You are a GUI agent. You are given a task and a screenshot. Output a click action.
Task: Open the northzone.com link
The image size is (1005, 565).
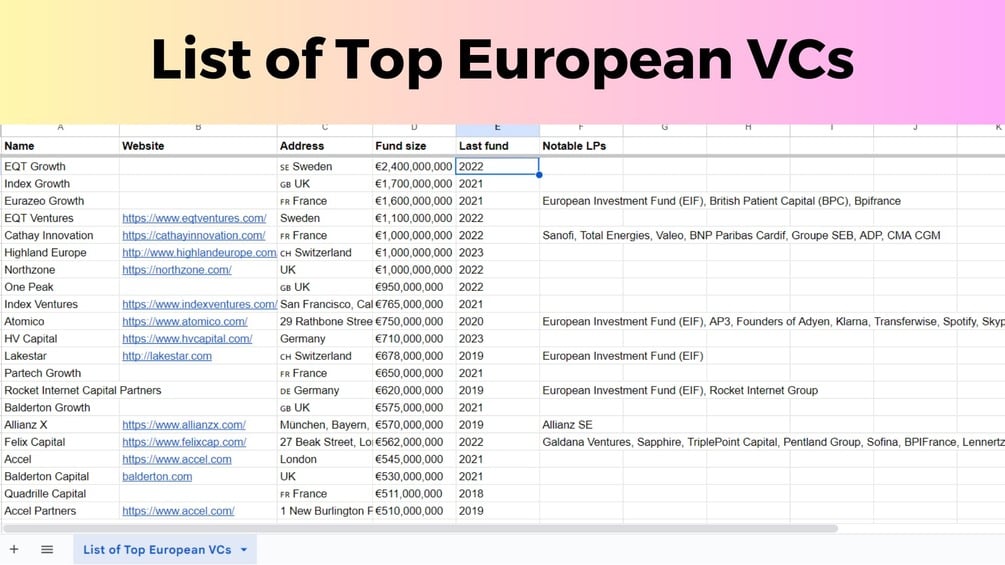[x=177, y=270]
